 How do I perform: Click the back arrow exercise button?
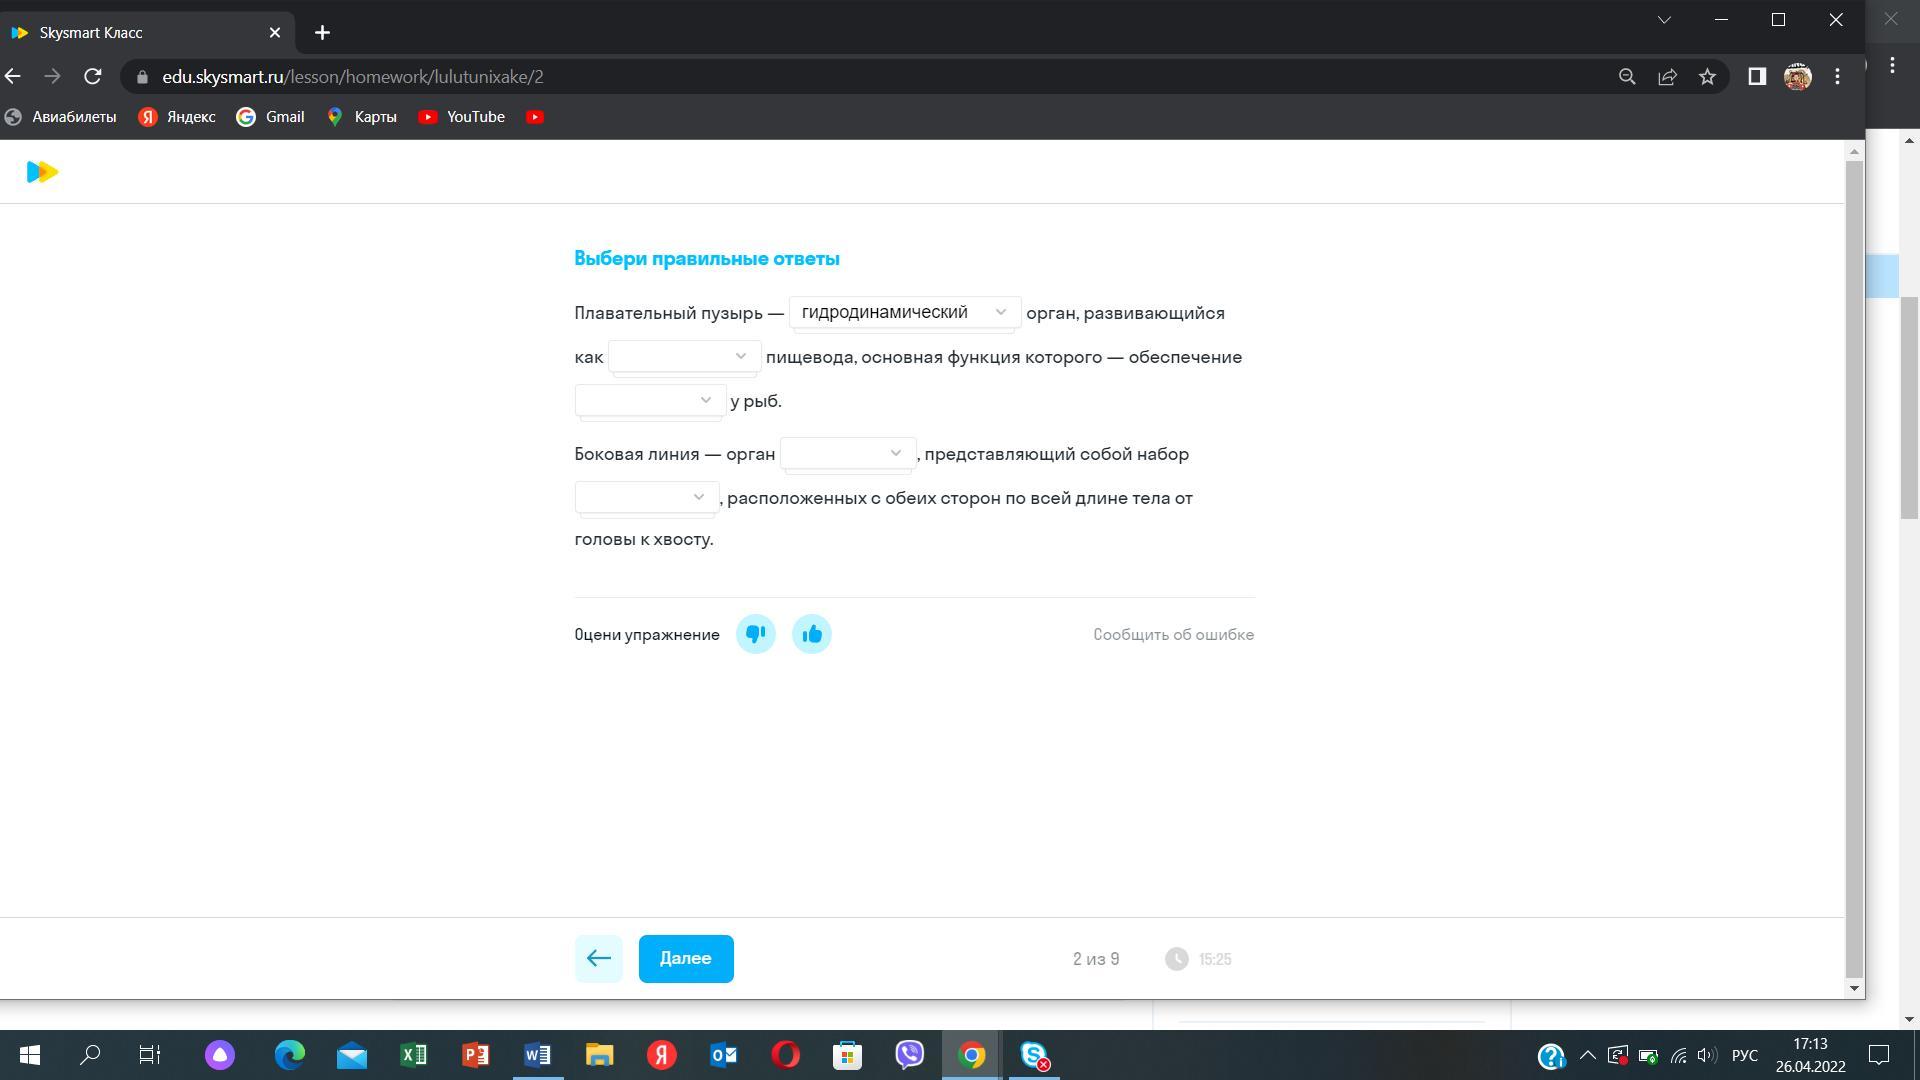click(x=598, y=959)
